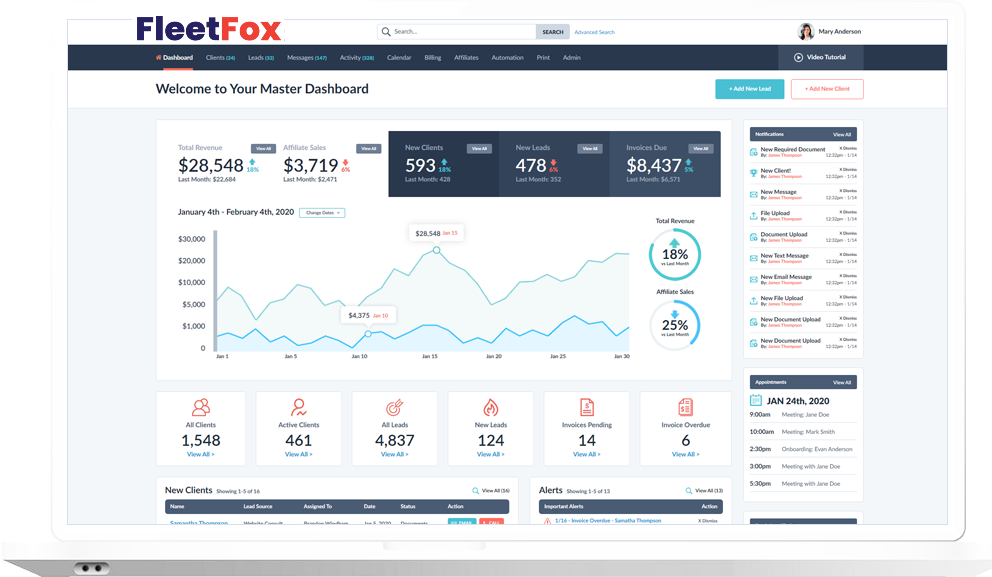Click the Affiliate Sales 25% progress ring
This screenshot has width=992, height=577.
click(x=675, y=325)
